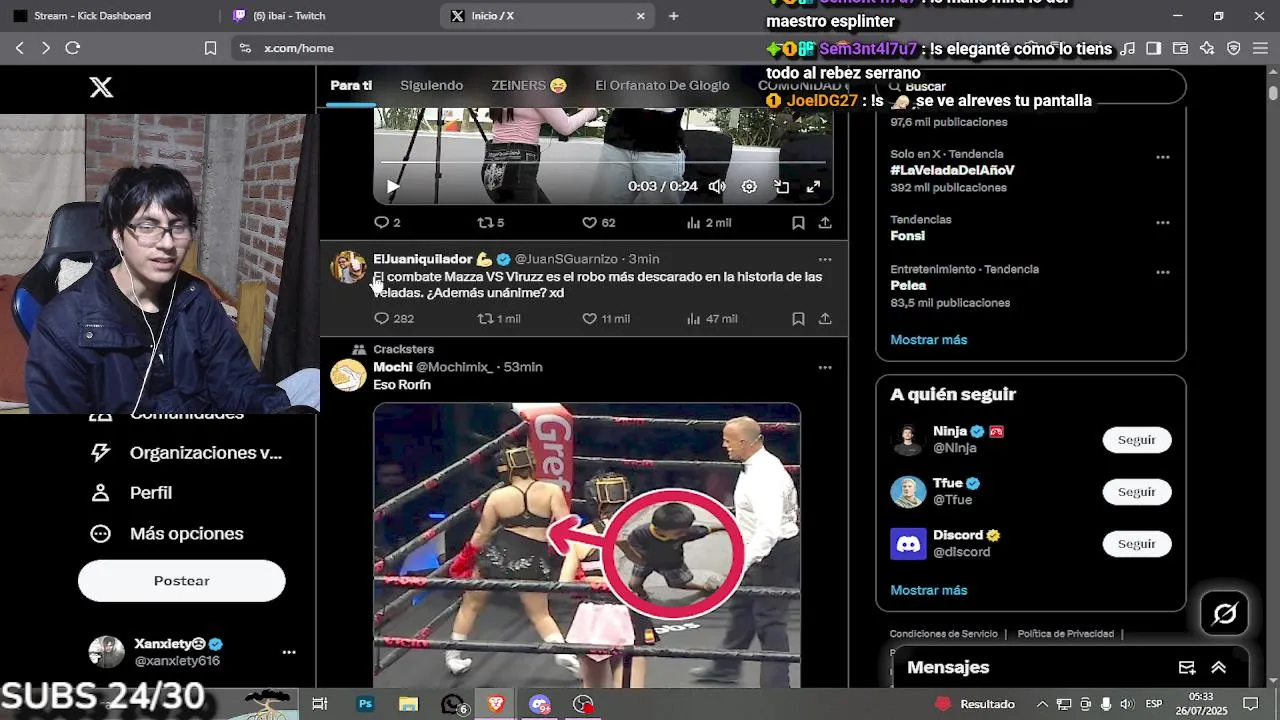Open Condiciones de Servicio link
1280x720 pixels.
[944, 634]
